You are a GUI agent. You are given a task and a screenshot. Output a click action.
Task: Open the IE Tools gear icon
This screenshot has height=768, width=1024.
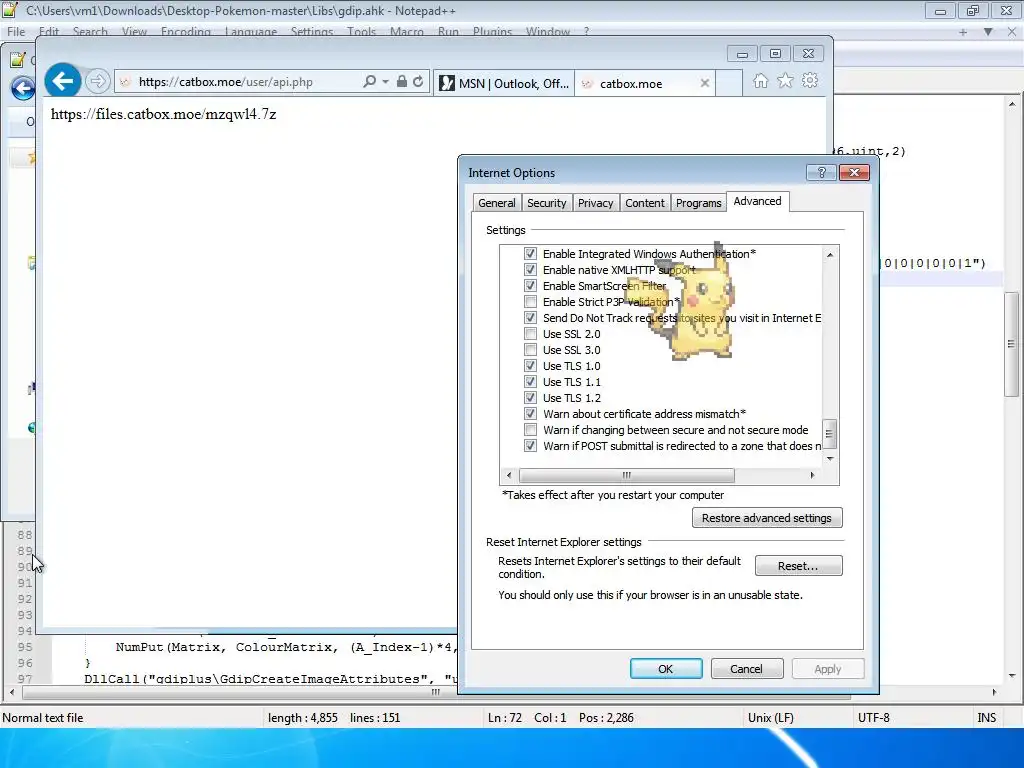click(810, 81)
